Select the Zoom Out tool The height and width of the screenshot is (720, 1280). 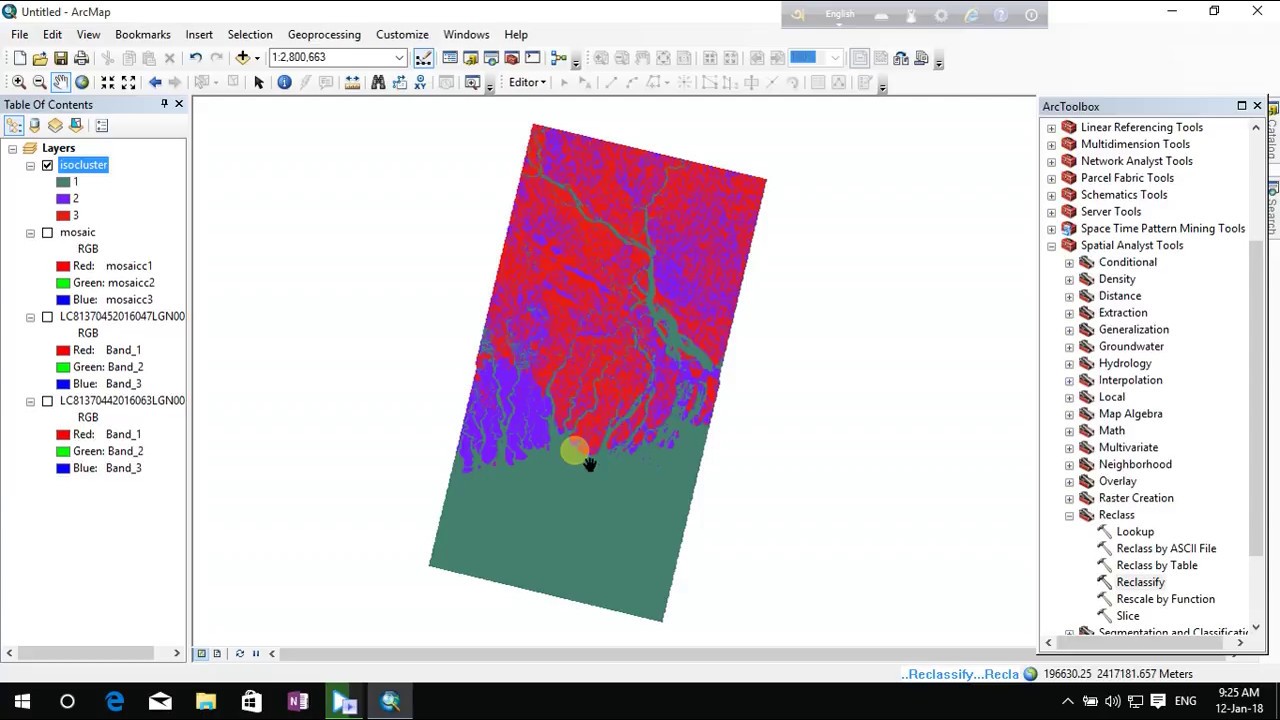pyautogui.click(x=39, y=82)
